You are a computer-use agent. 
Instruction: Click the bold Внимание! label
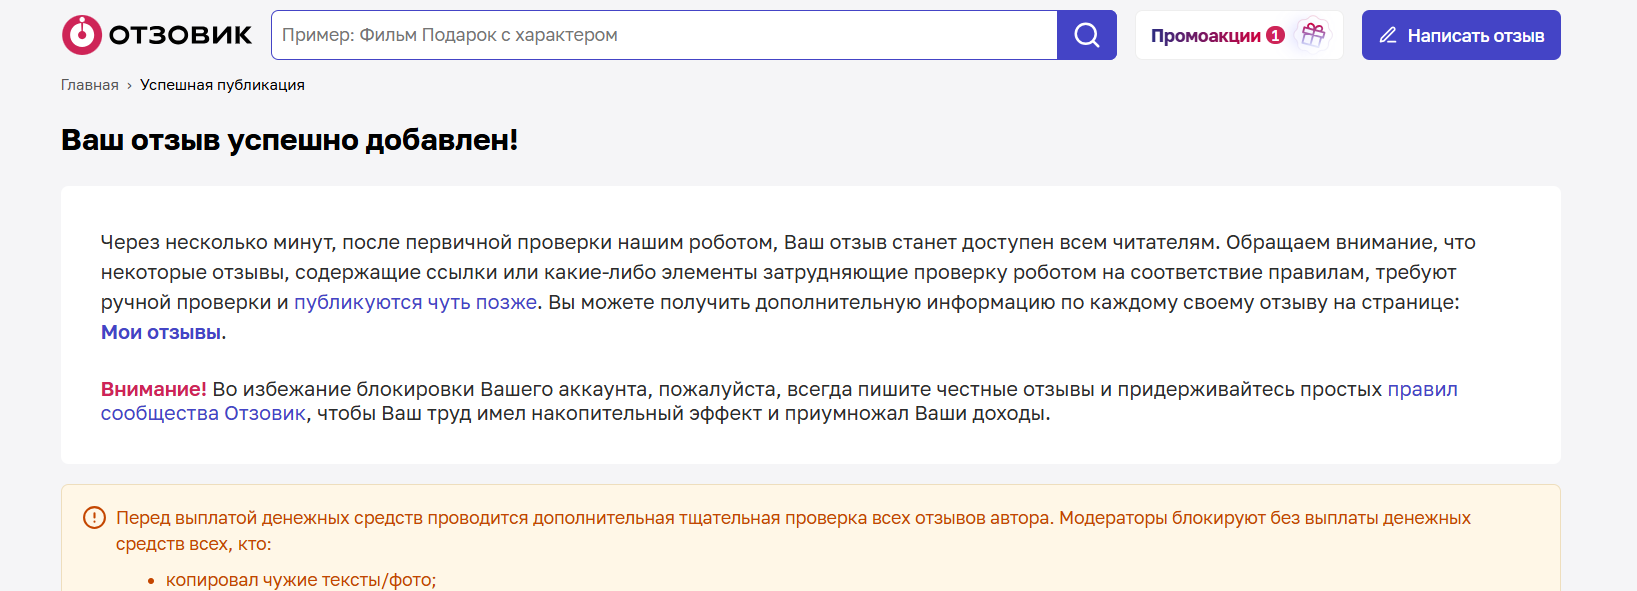154,389
